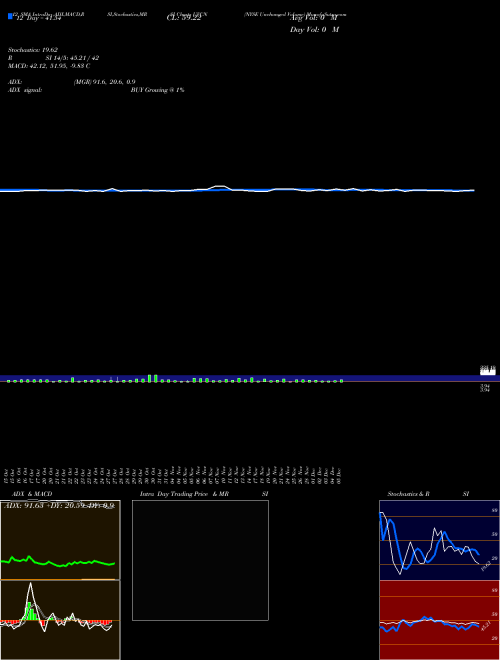Click the '(MGR) 91.6, 20.6, 0.9' ADX values
The height and width of the screenshot is (660, 500).
[x=104, y=82]
